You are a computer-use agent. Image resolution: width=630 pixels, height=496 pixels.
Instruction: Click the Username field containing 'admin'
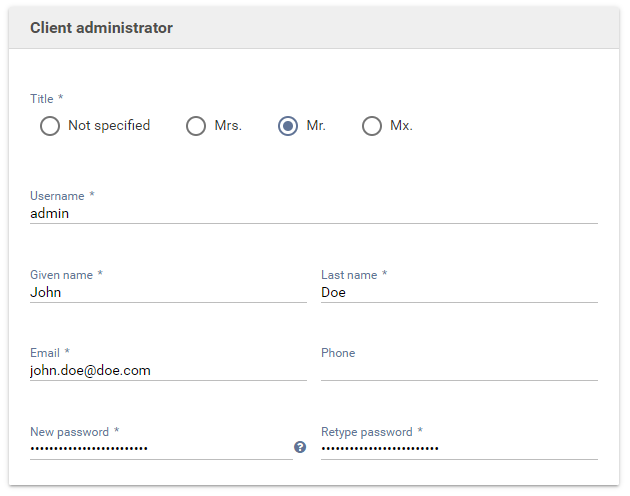pos(313,213)
